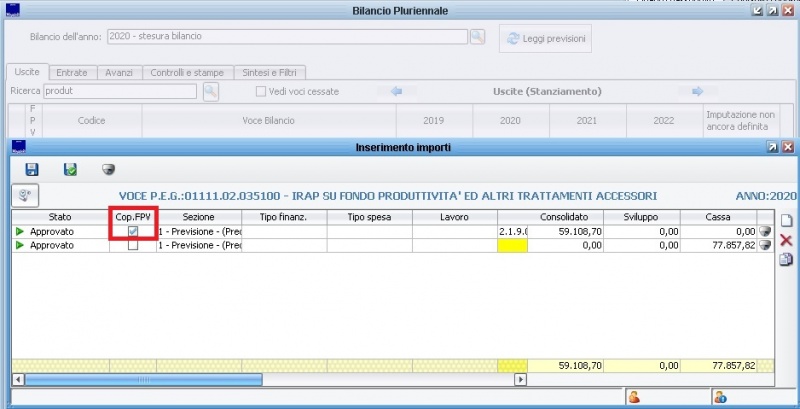Click right arrow of horizontal scrollbar

[519, 380]
